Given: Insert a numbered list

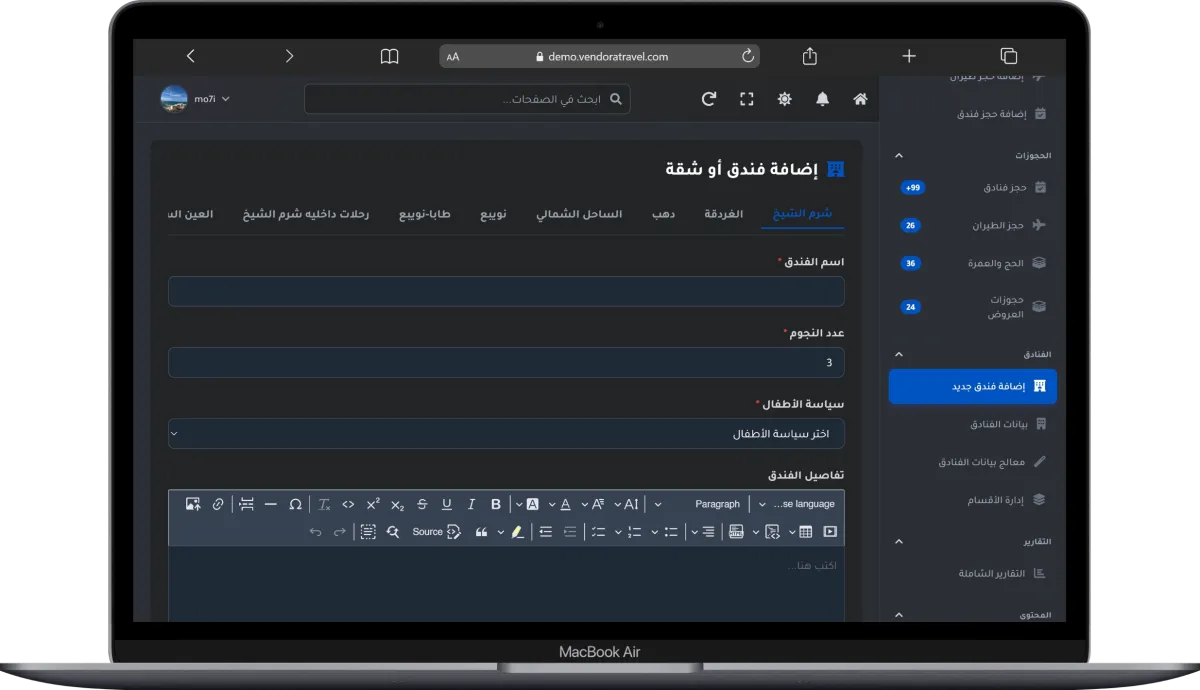Looking at the screenshot, I should 635,532.
